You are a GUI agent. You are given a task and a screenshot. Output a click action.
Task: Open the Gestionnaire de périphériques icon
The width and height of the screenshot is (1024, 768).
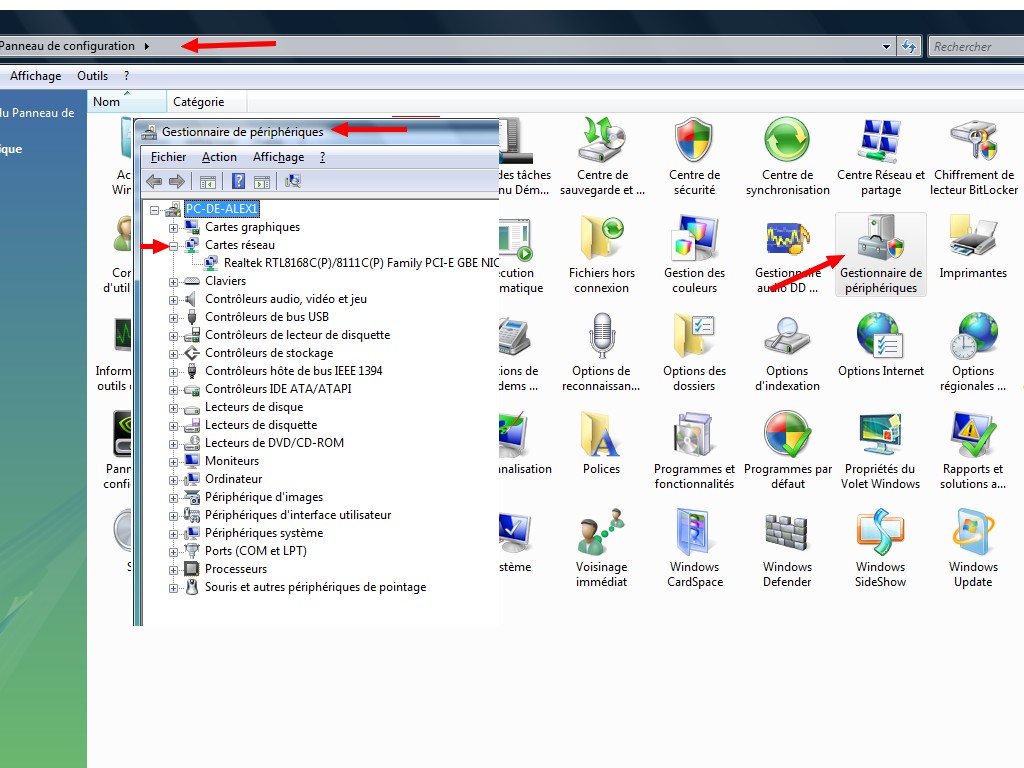coord(880,254)
